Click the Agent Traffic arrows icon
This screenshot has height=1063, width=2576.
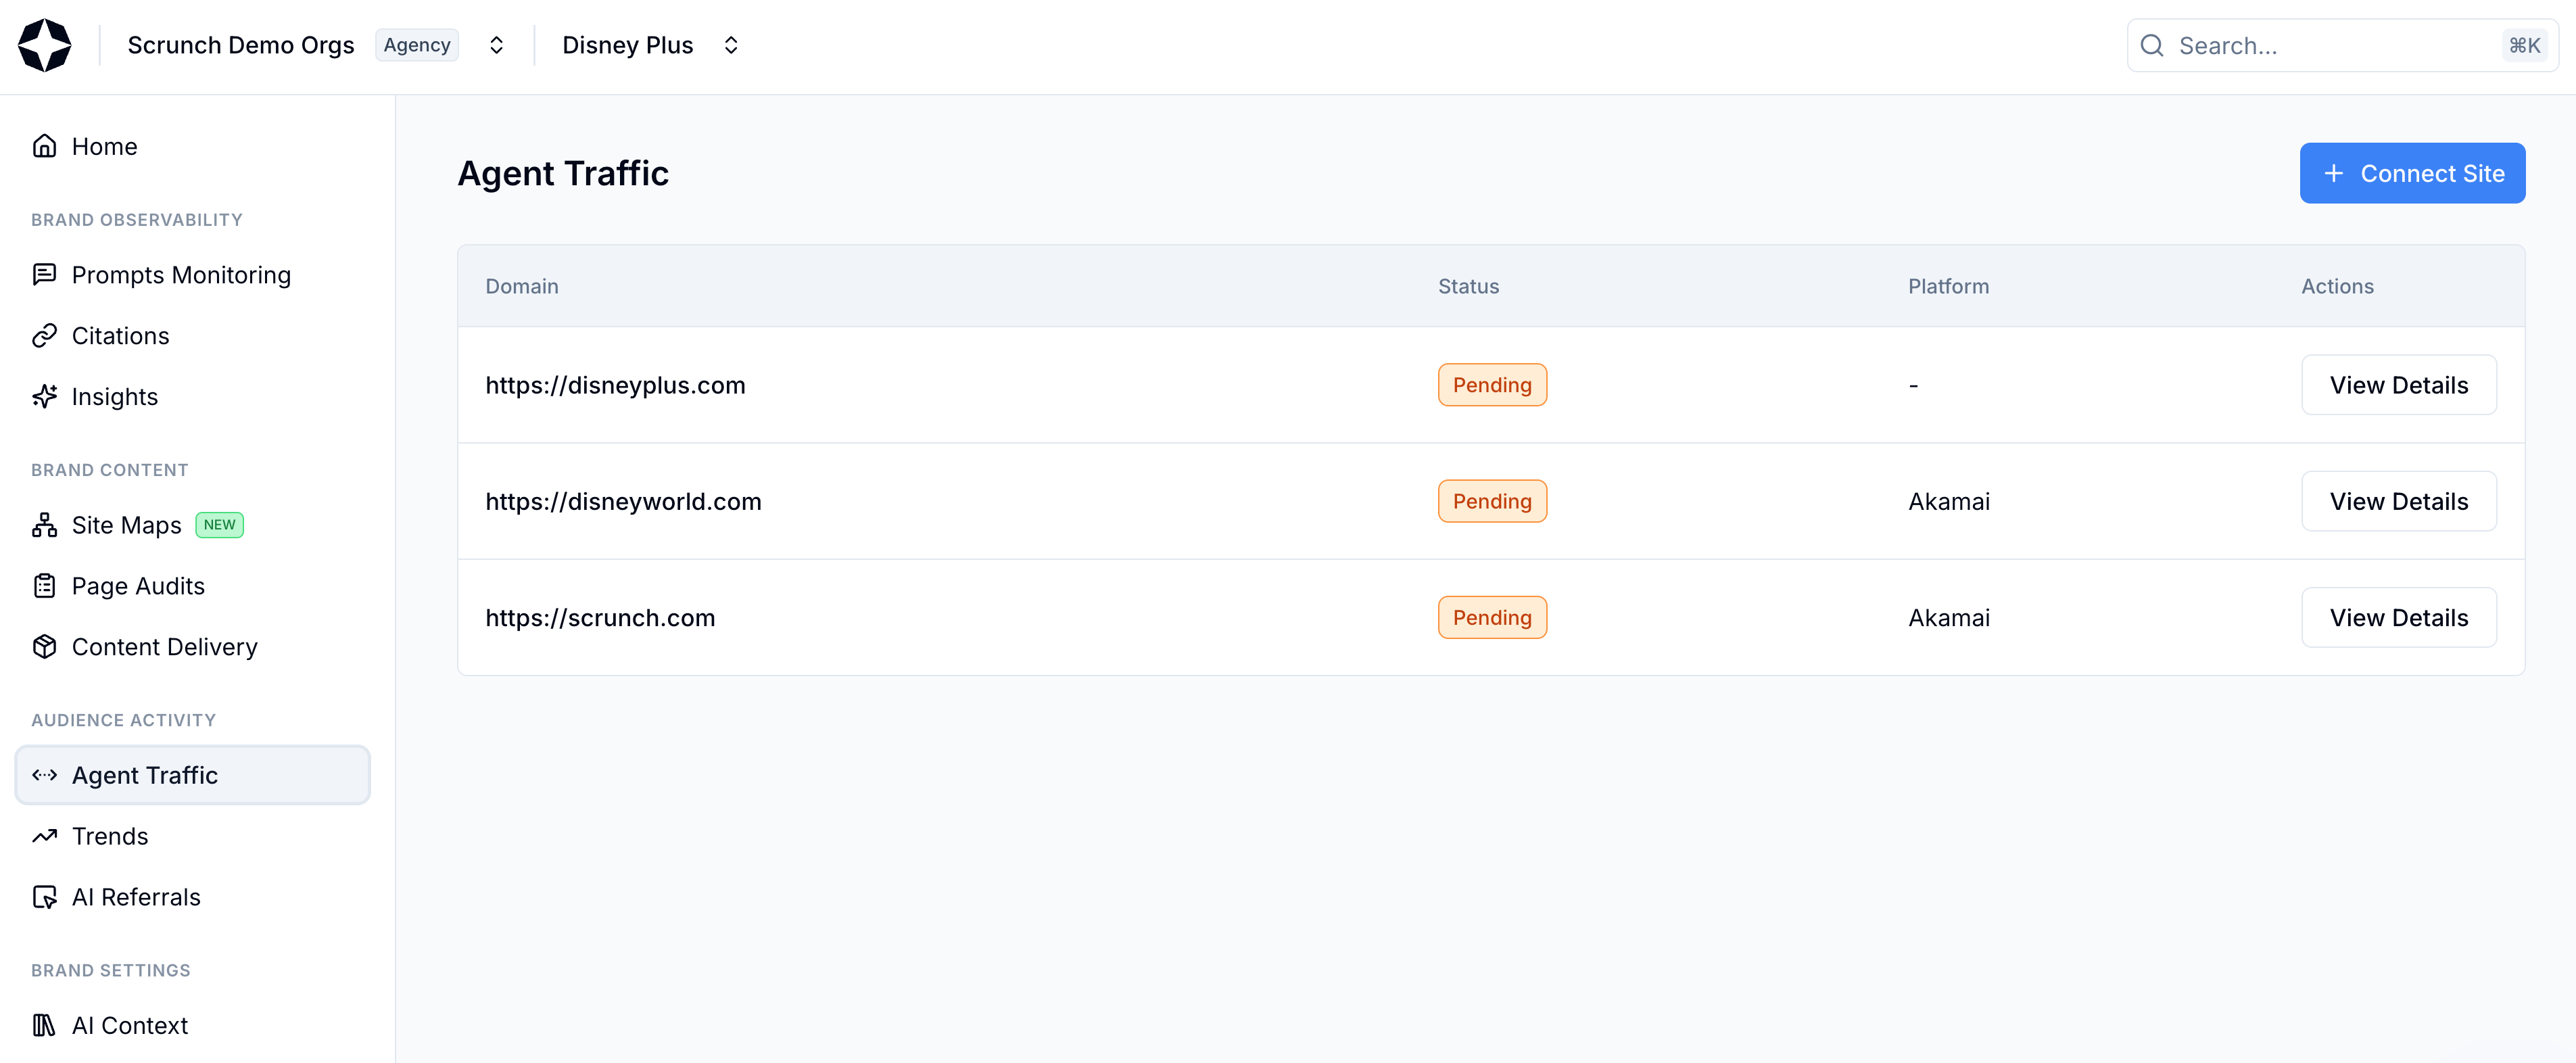click(x=44, y=775)
